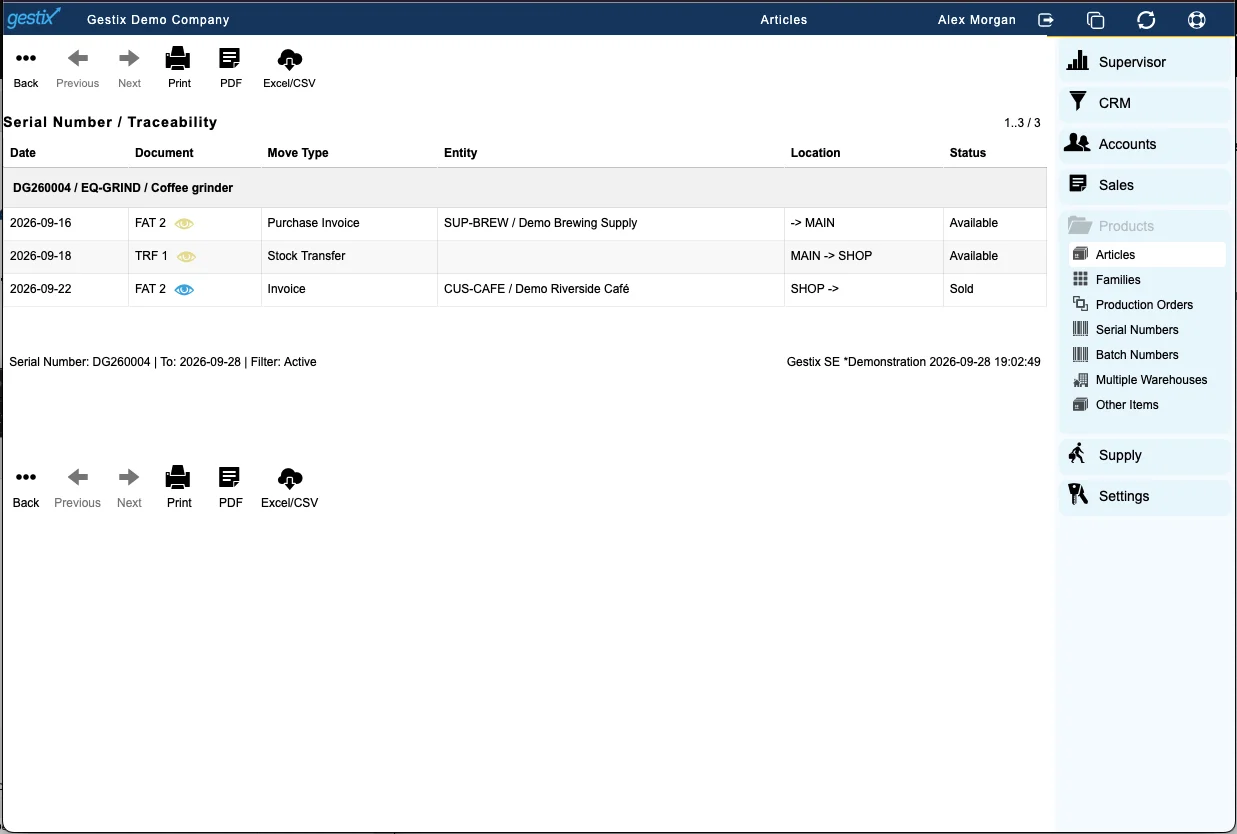Click the Alex Morgan user name

[x=977, y=20]
